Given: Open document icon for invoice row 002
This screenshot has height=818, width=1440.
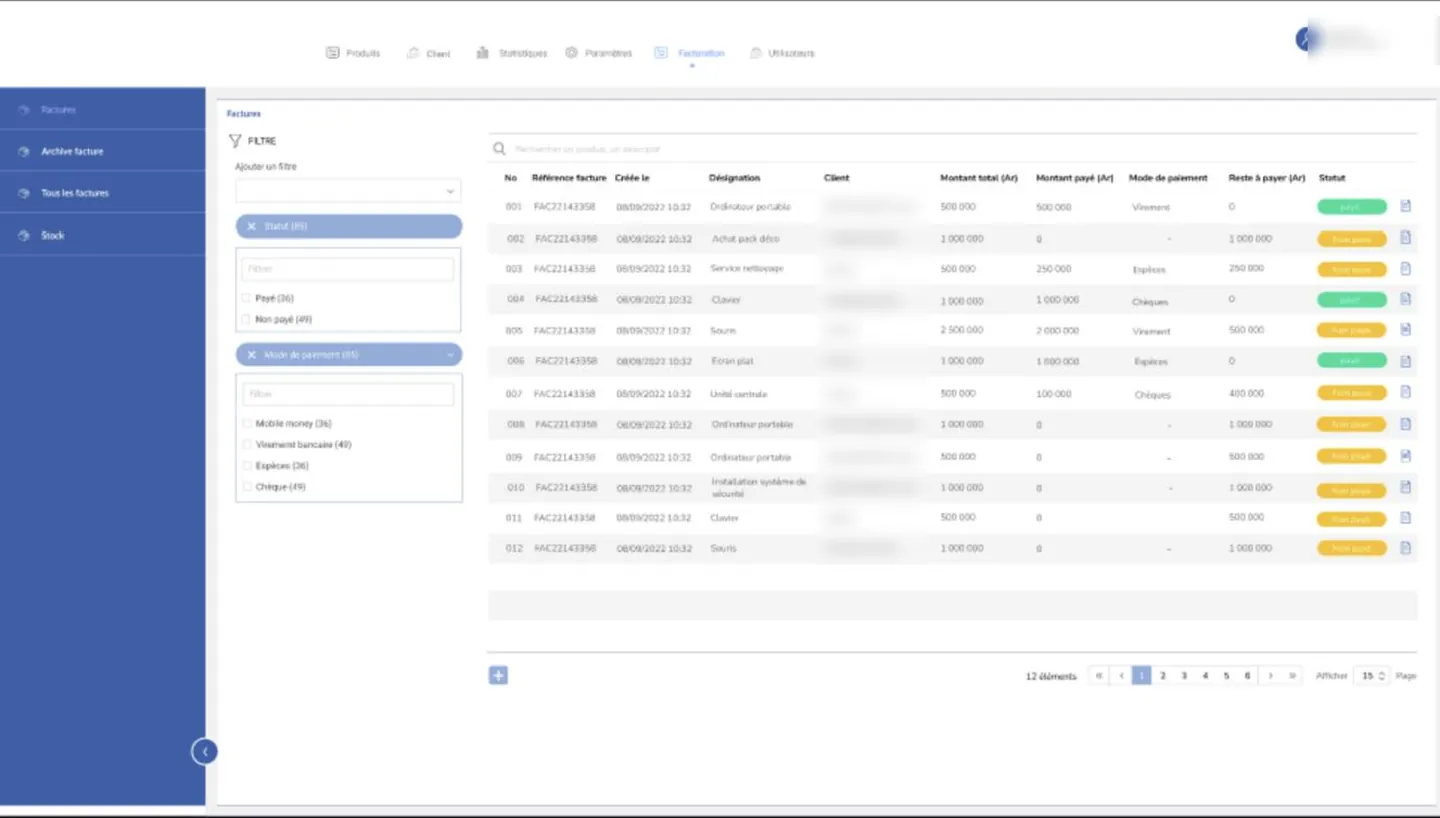Looking at the screenshot, I should point(1405,238).
